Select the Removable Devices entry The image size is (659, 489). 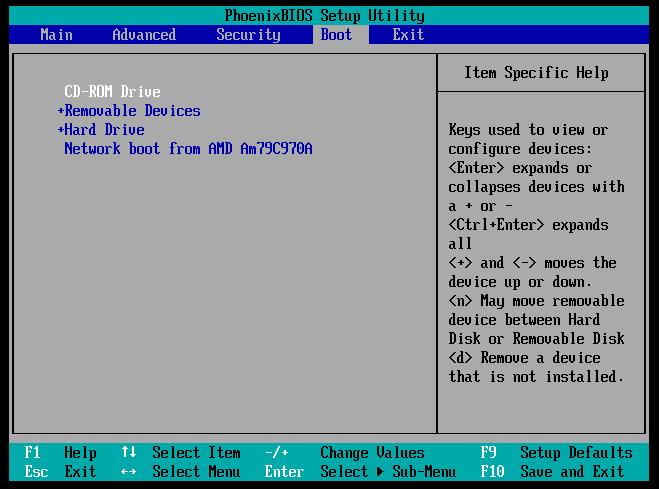click(x=132, y=111)
